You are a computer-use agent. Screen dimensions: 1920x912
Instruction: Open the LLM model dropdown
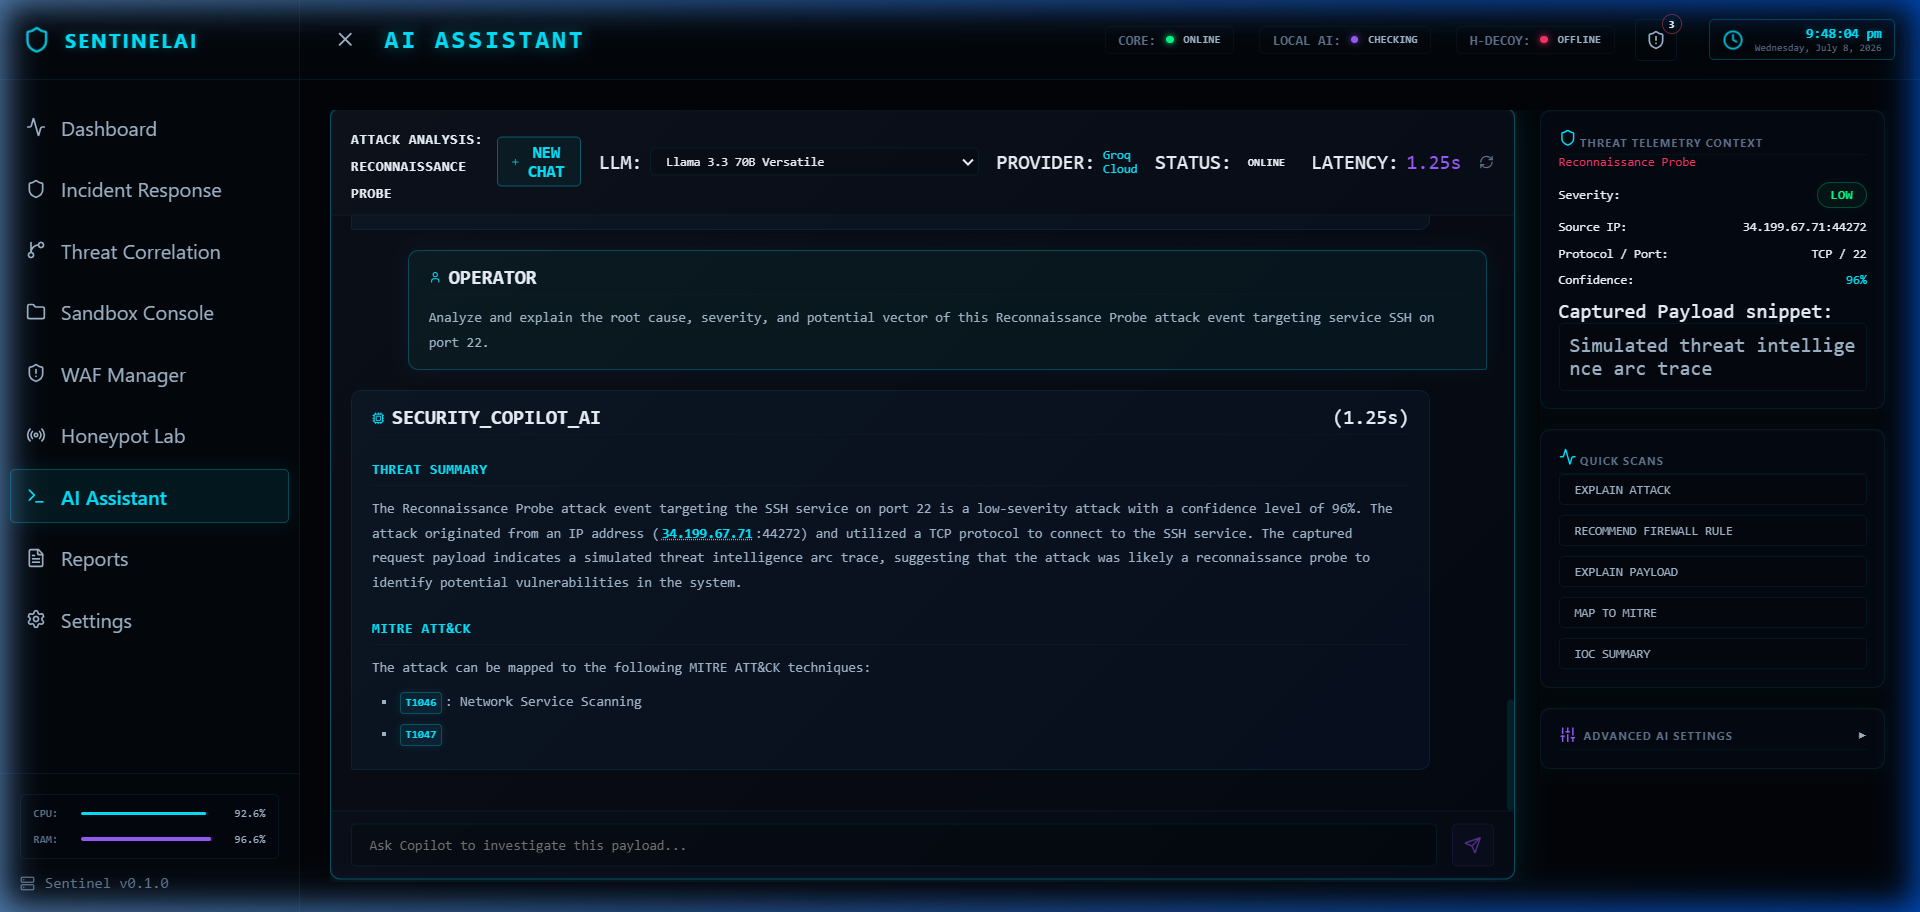click(x=815, y=162)
